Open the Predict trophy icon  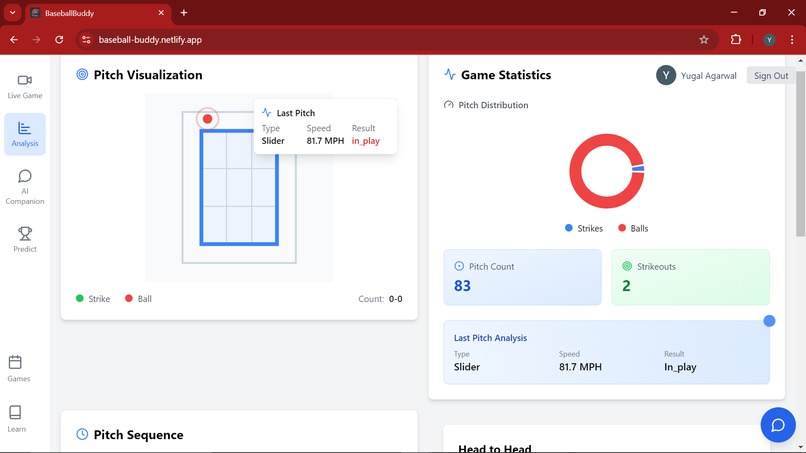click(25, 233)
